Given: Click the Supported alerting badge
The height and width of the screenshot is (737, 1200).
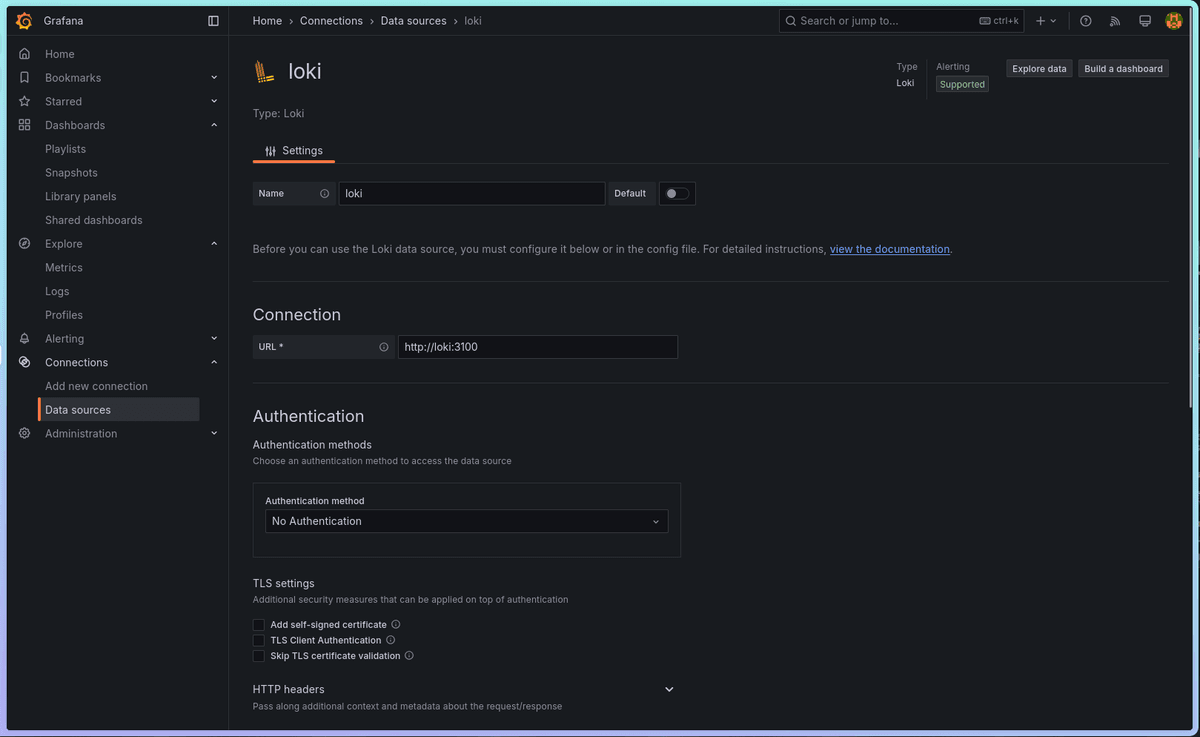Looking at the screenshot, I should pos(962,85).
